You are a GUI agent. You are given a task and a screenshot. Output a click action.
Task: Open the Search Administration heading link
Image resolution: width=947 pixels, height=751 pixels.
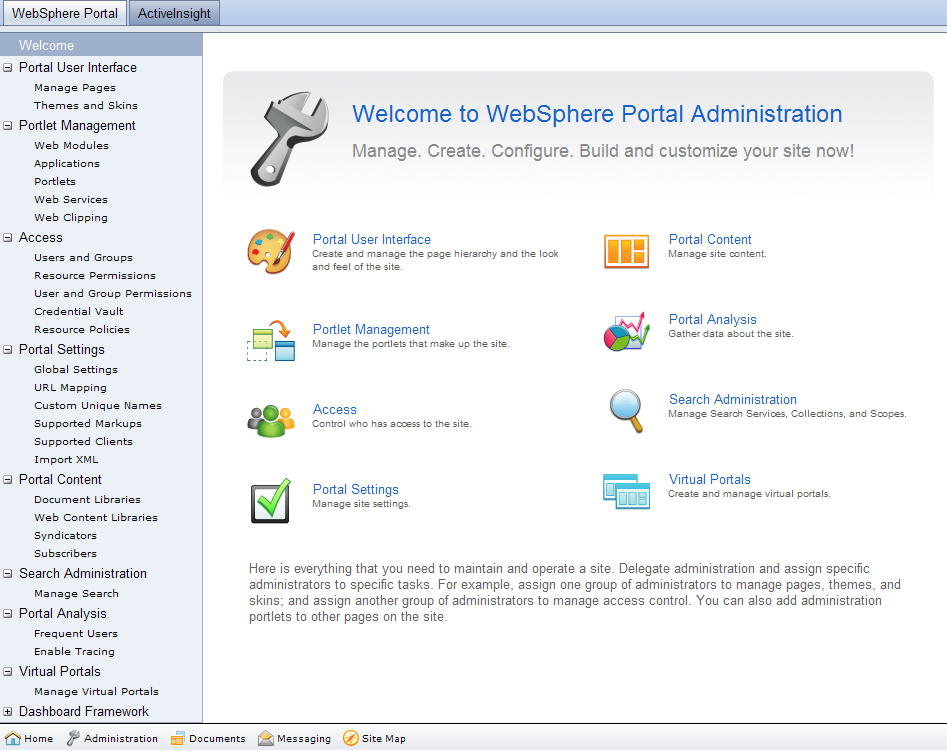pos(733,399)
